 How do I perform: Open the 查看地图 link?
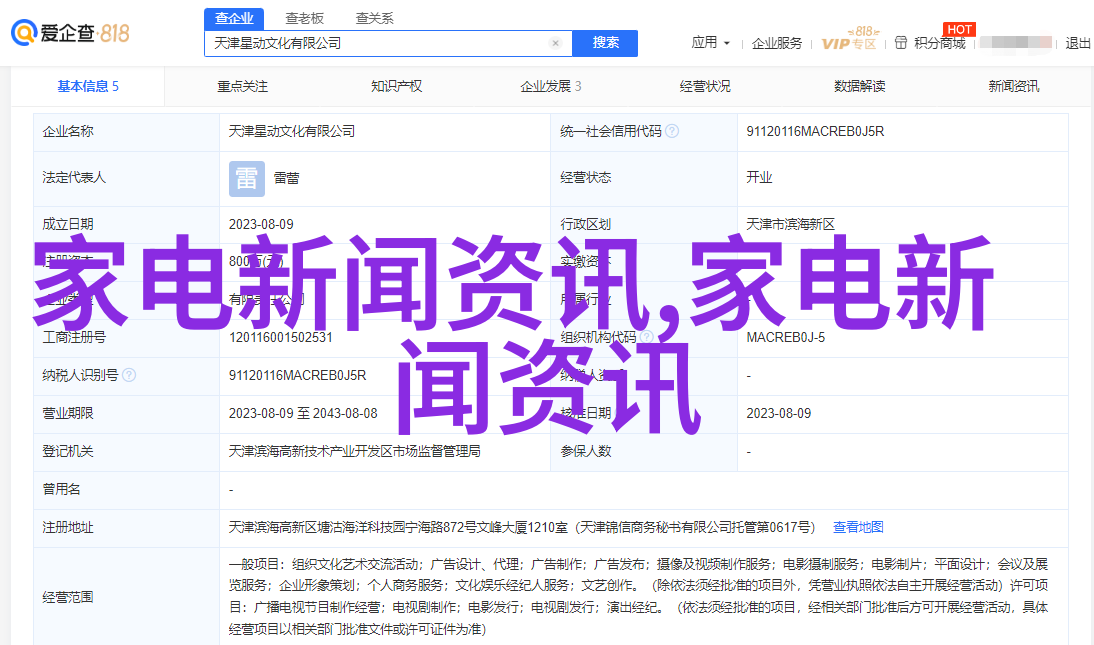[x=858, y=527]
